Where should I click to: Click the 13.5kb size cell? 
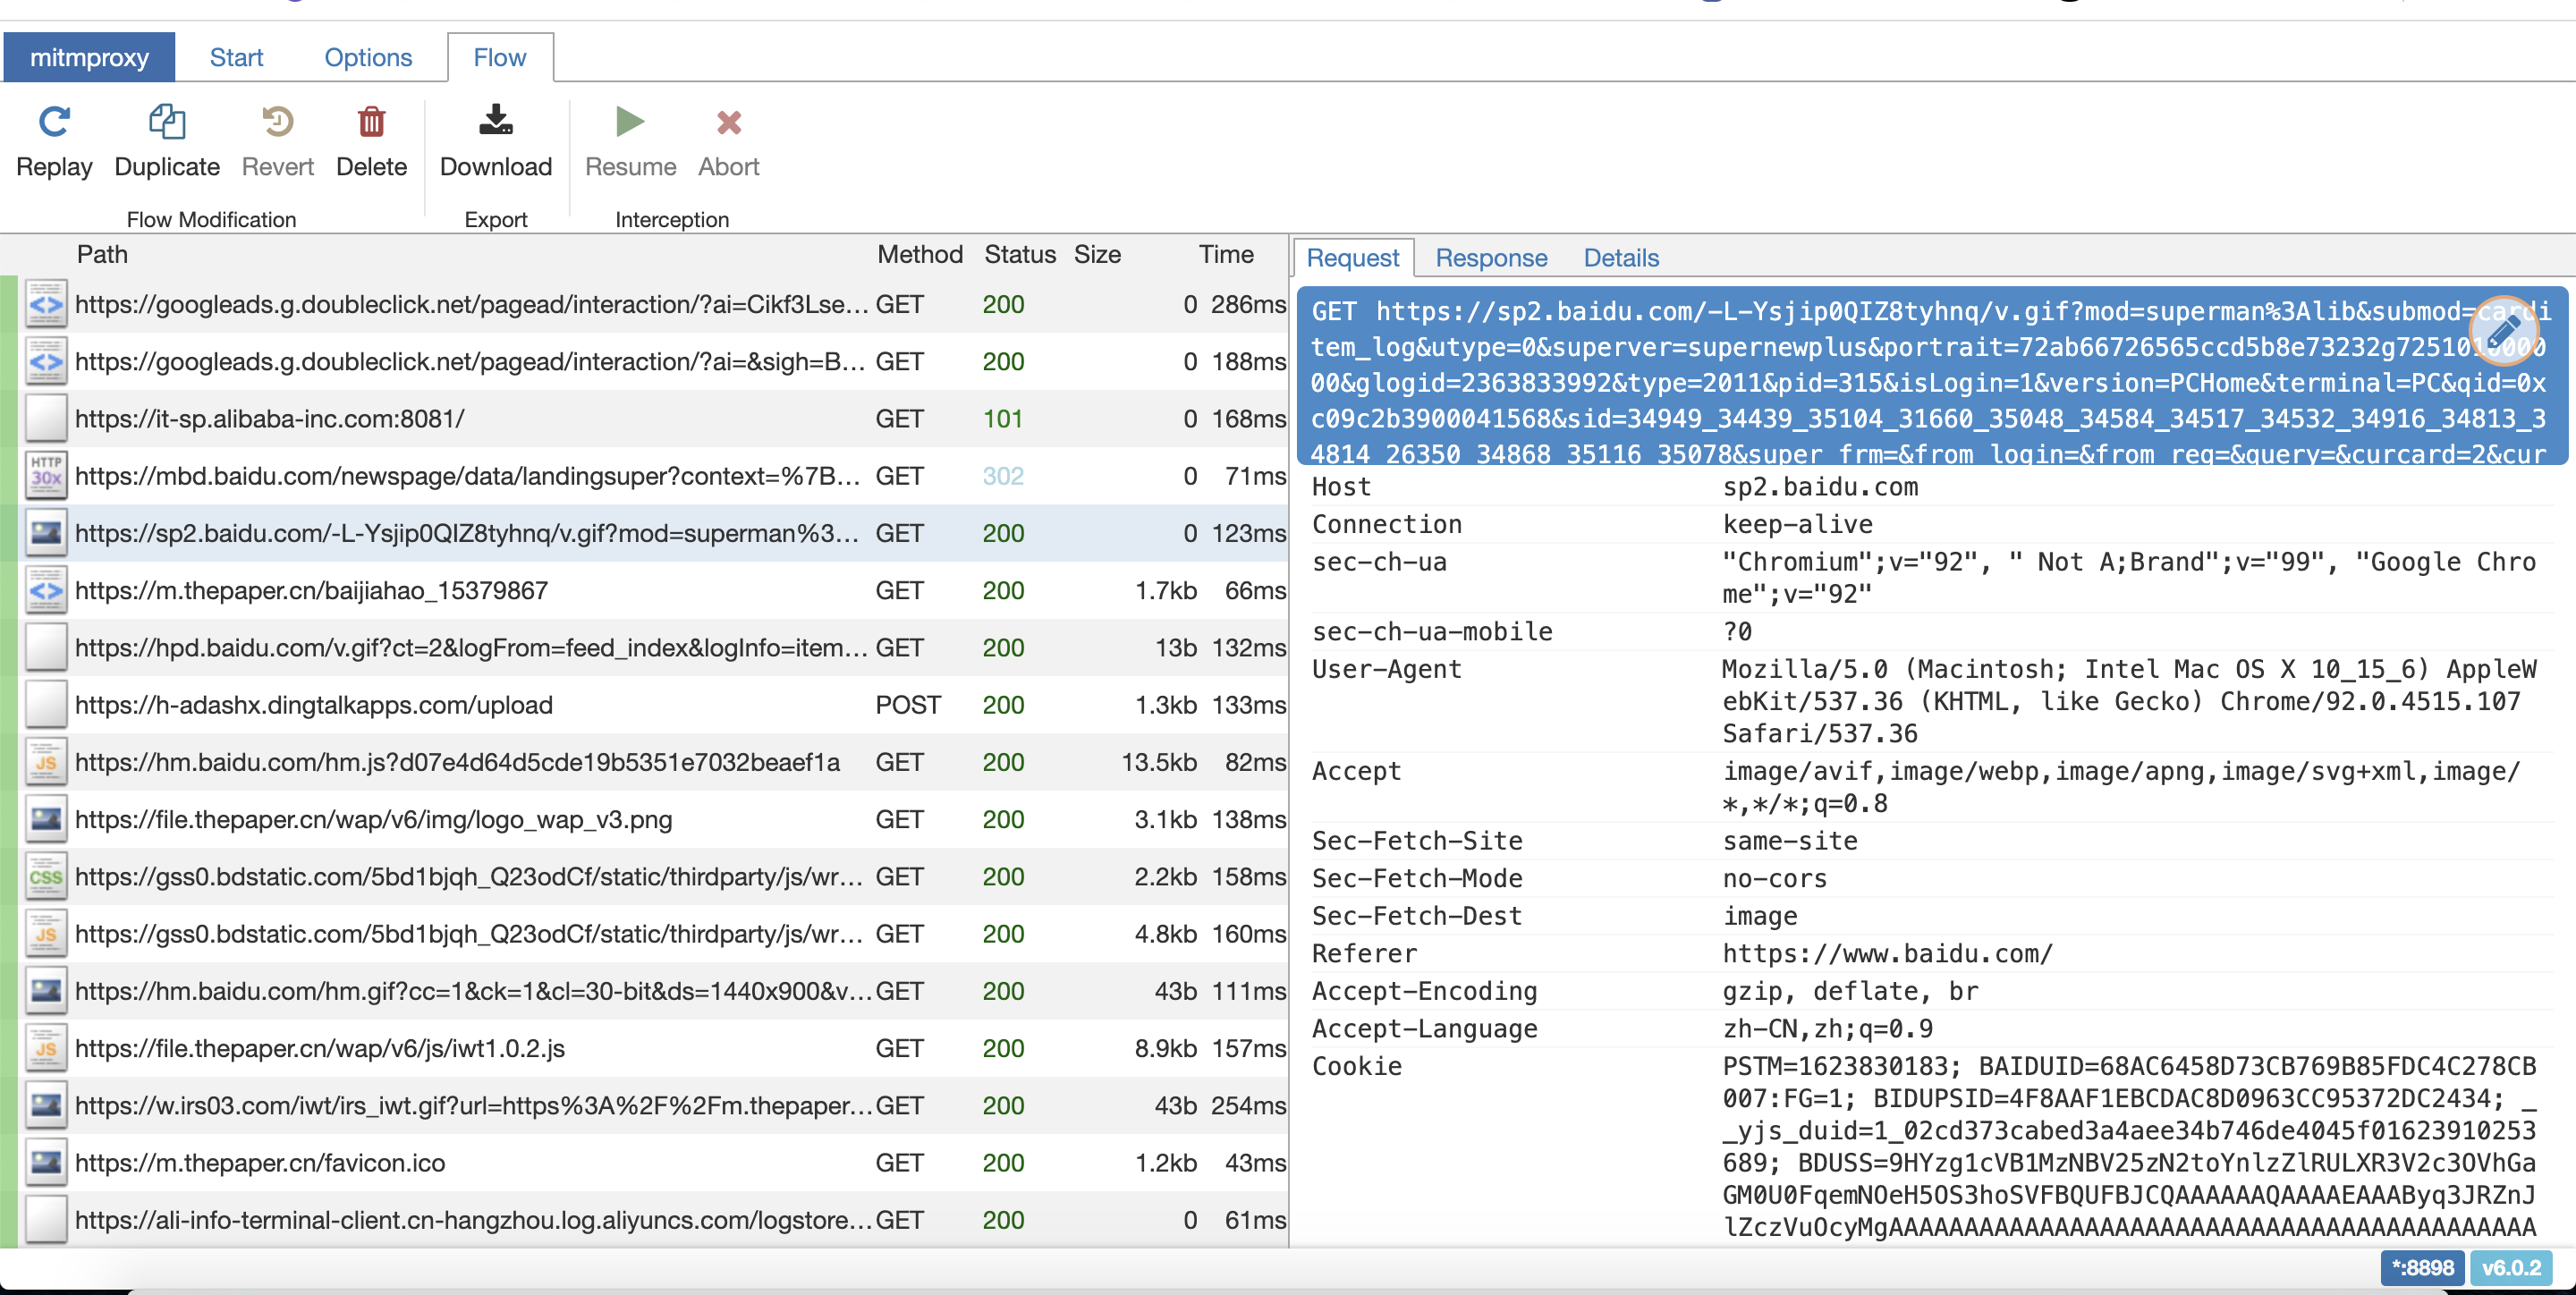click(x=1158, y=762)
